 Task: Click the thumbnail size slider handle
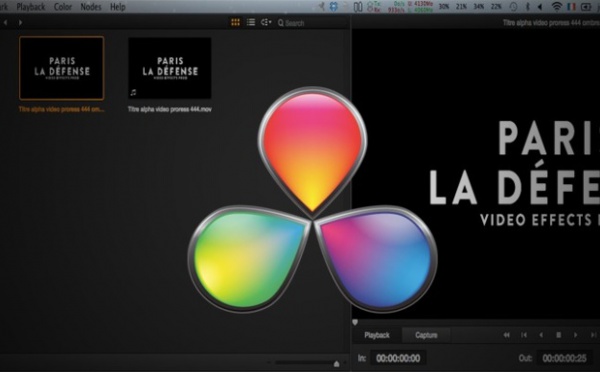(336, 364)
